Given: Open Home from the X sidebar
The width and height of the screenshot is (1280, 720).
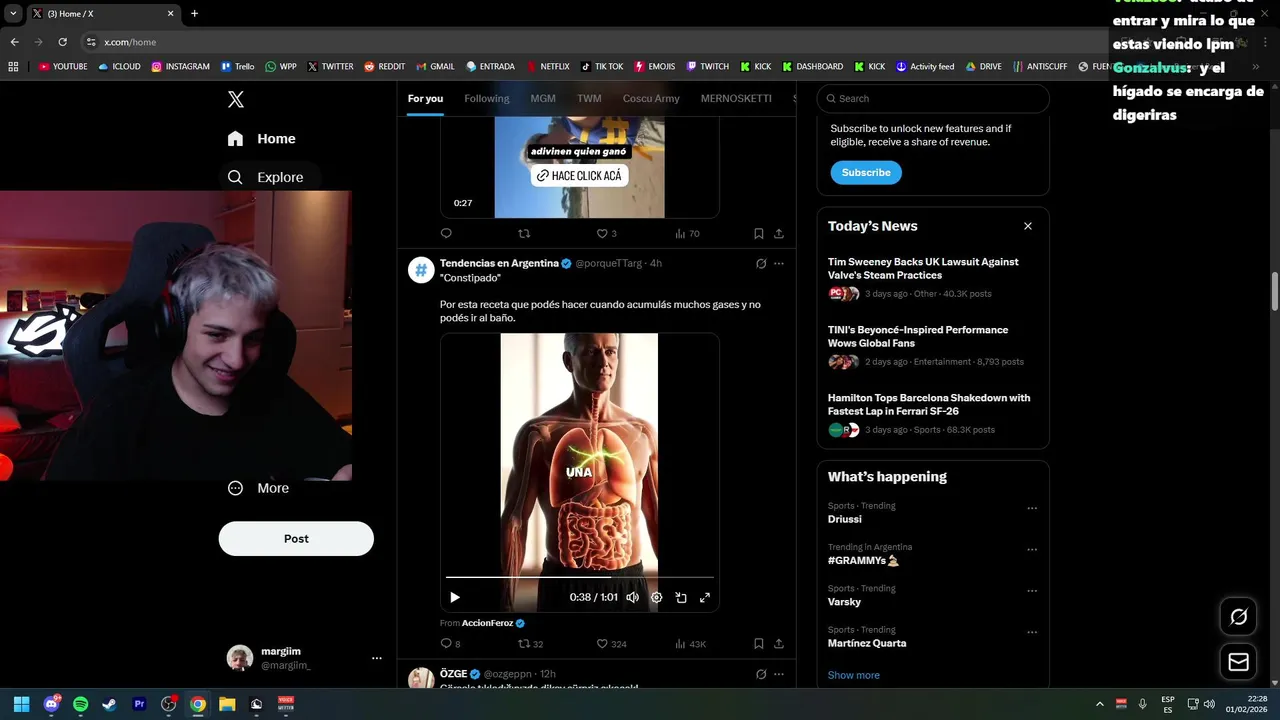Looking at the screenshot, I should (261, 139).
